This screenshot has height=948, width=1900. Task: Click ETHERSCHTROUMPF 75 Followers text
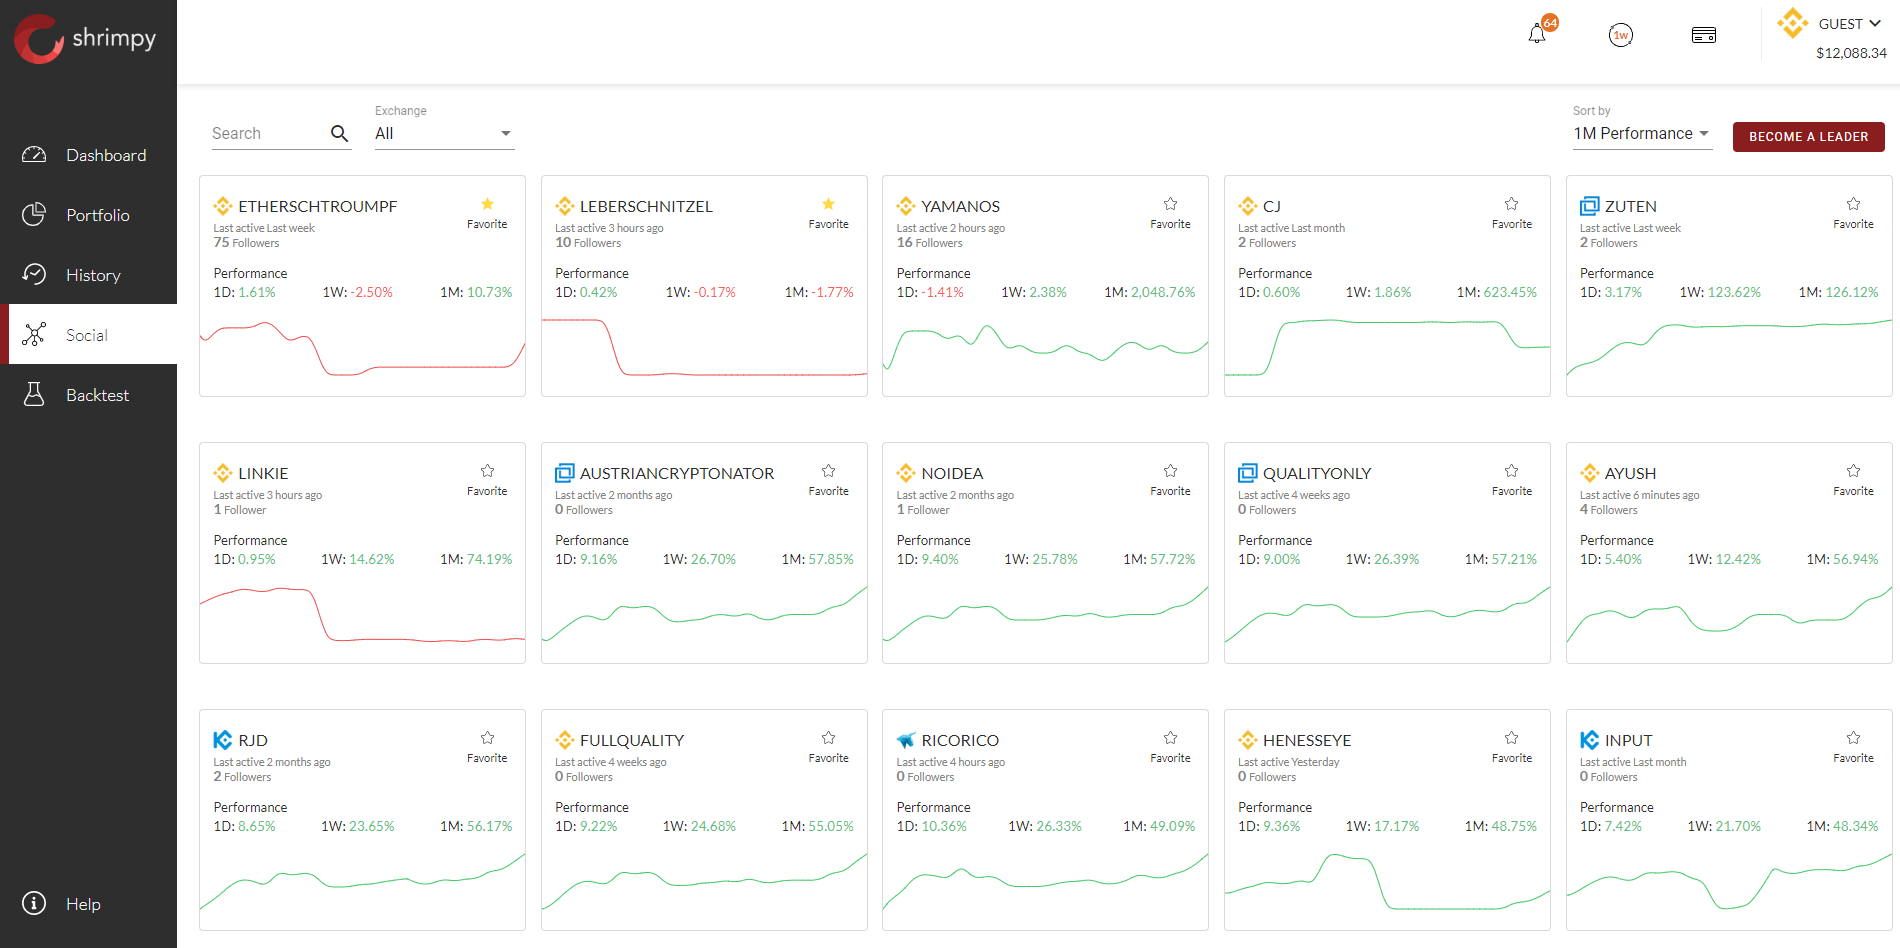(246, 243)
